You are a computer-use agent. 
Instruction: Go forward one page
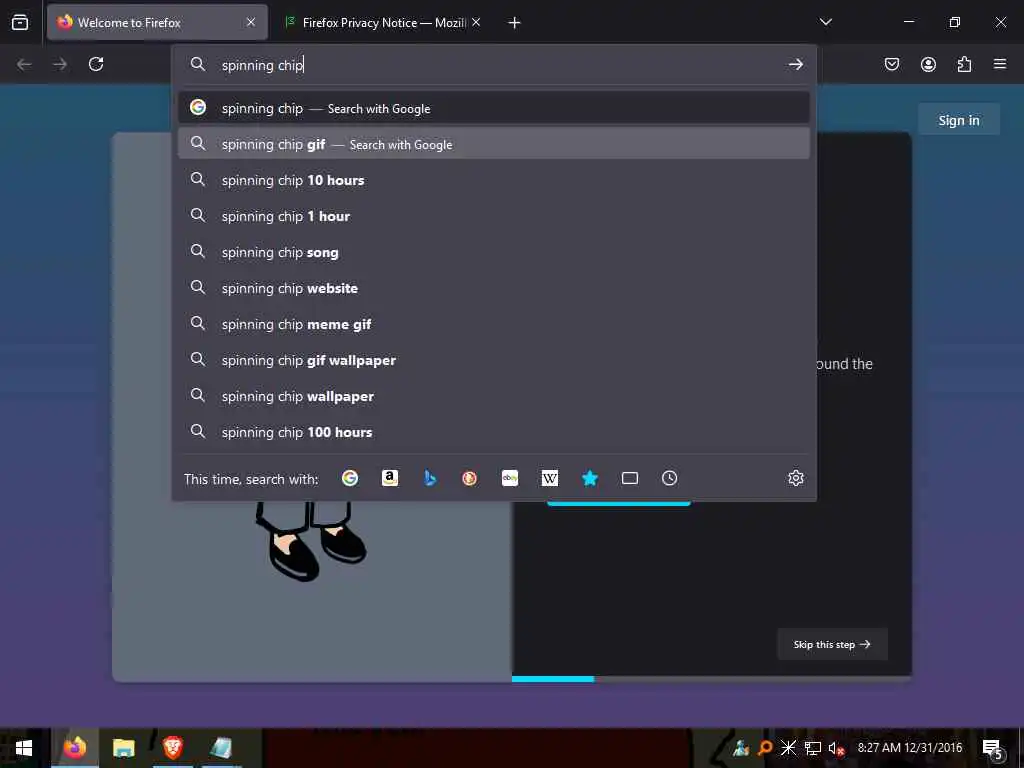click(60, 64)
